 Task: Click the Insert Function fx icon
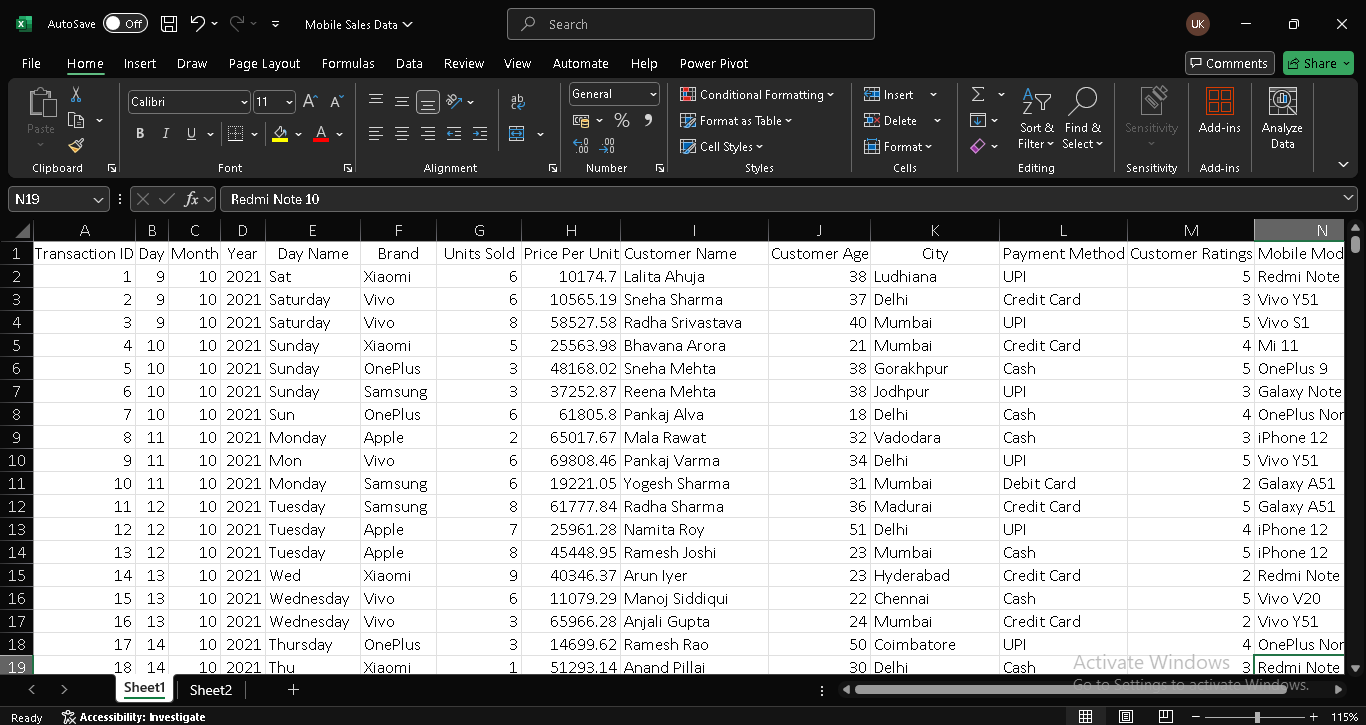[192, 199]
